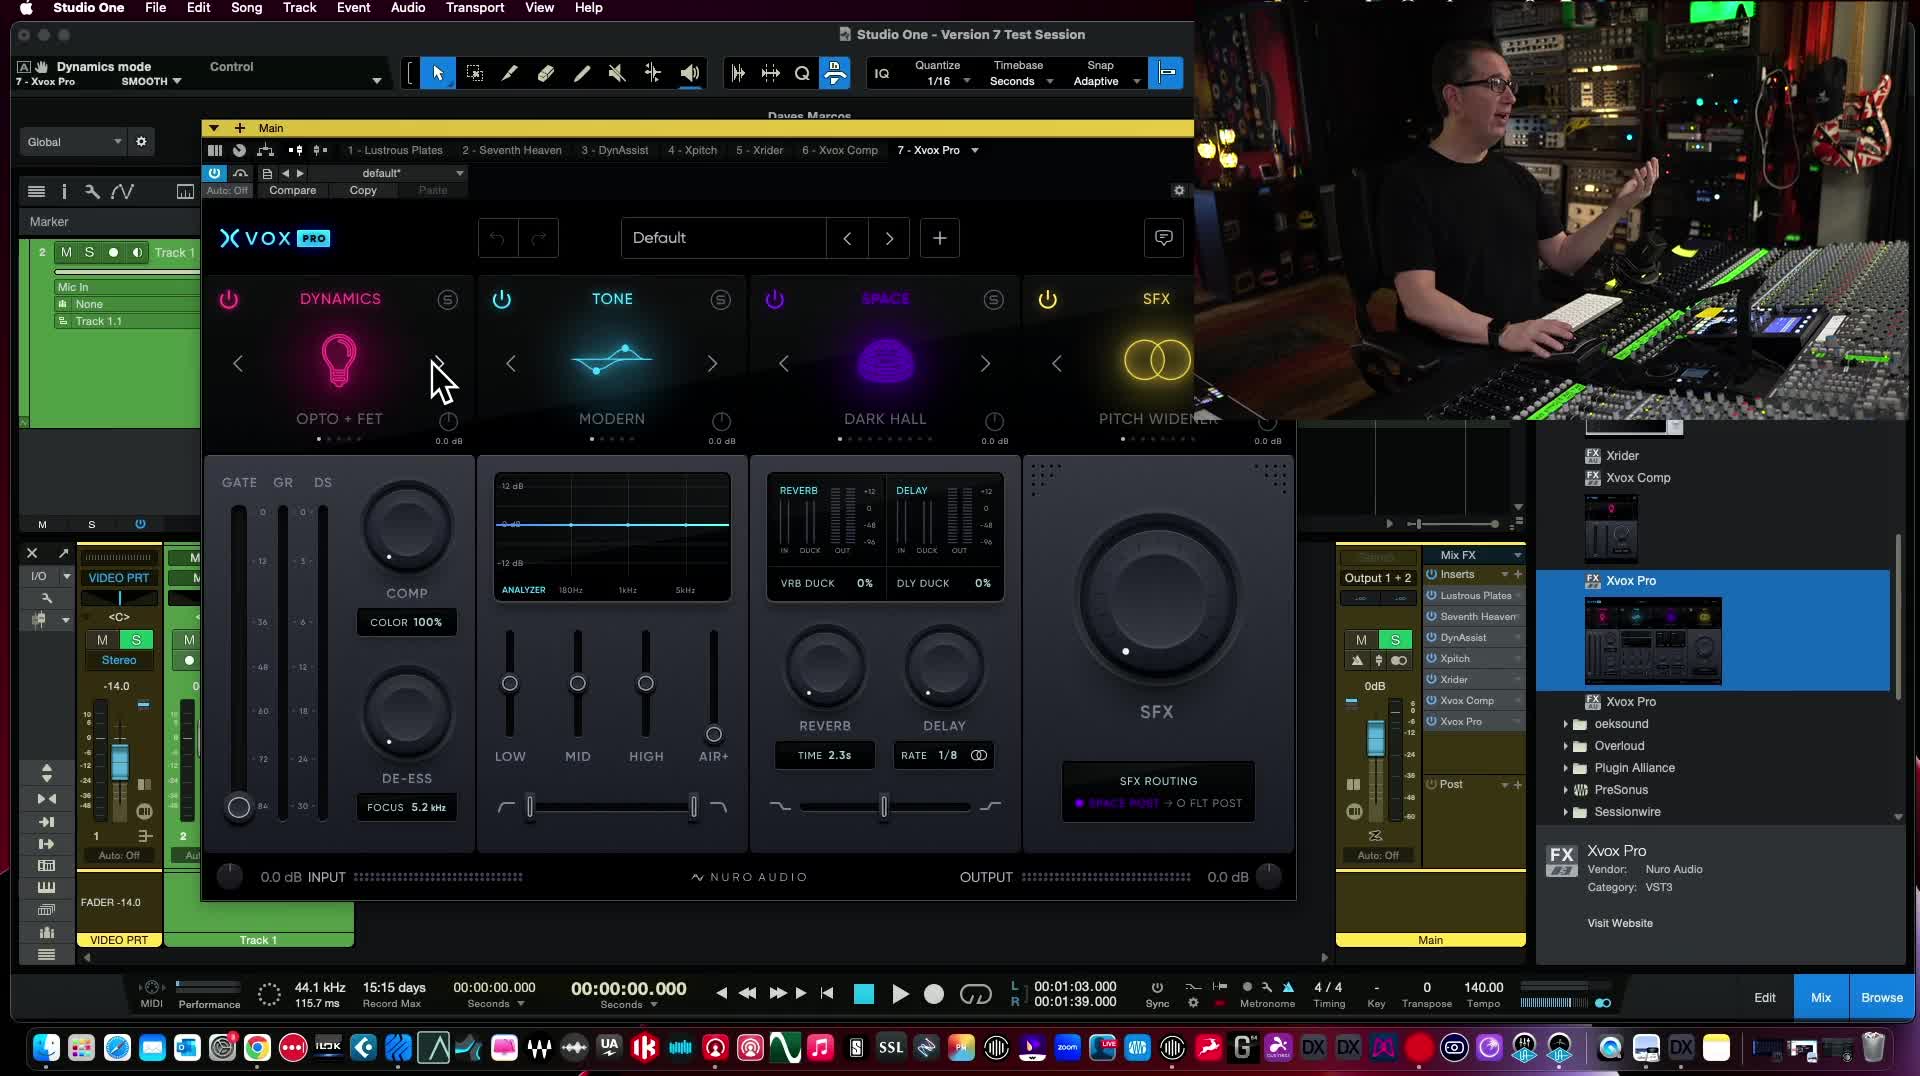Open the Song menu

(x=246, y=8)
